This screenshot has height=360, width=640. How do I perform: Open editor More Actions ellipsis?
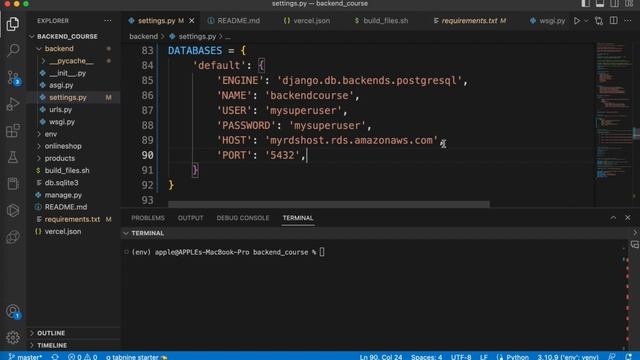[628, 20]
